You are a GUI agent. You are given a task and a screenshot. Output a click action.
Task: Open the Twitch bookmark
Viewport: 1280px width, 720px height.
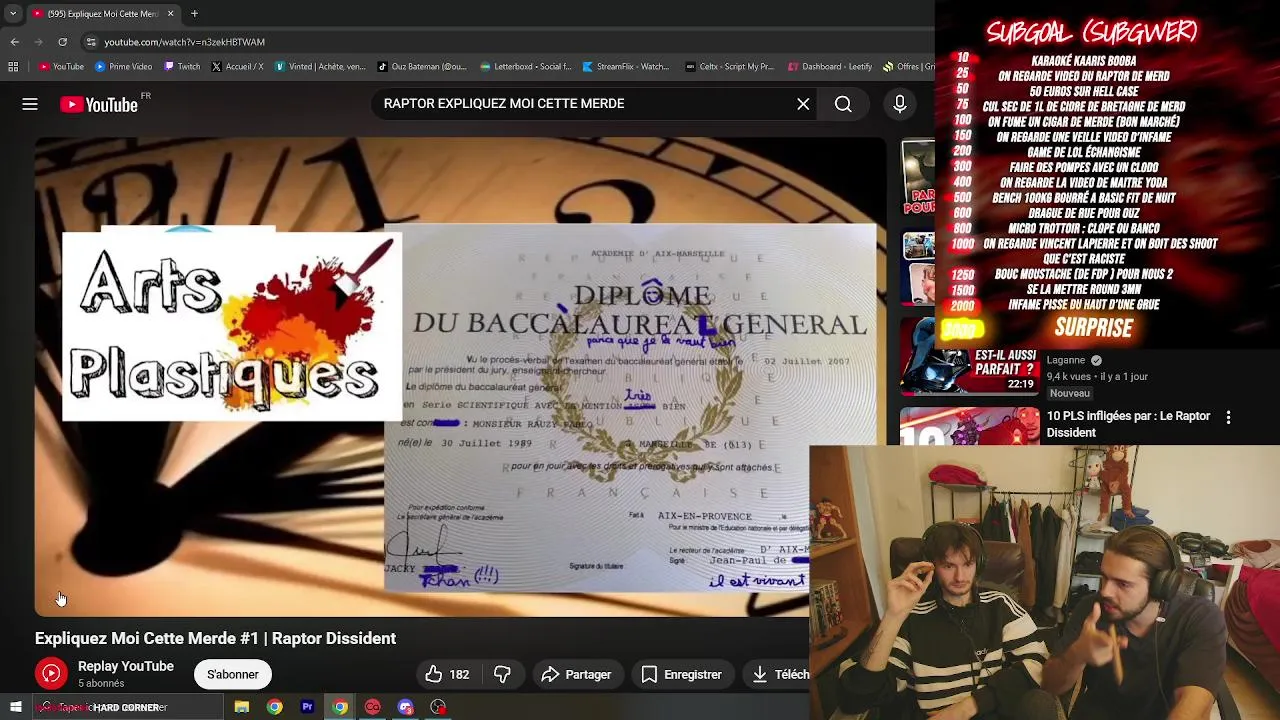[182, 67]
